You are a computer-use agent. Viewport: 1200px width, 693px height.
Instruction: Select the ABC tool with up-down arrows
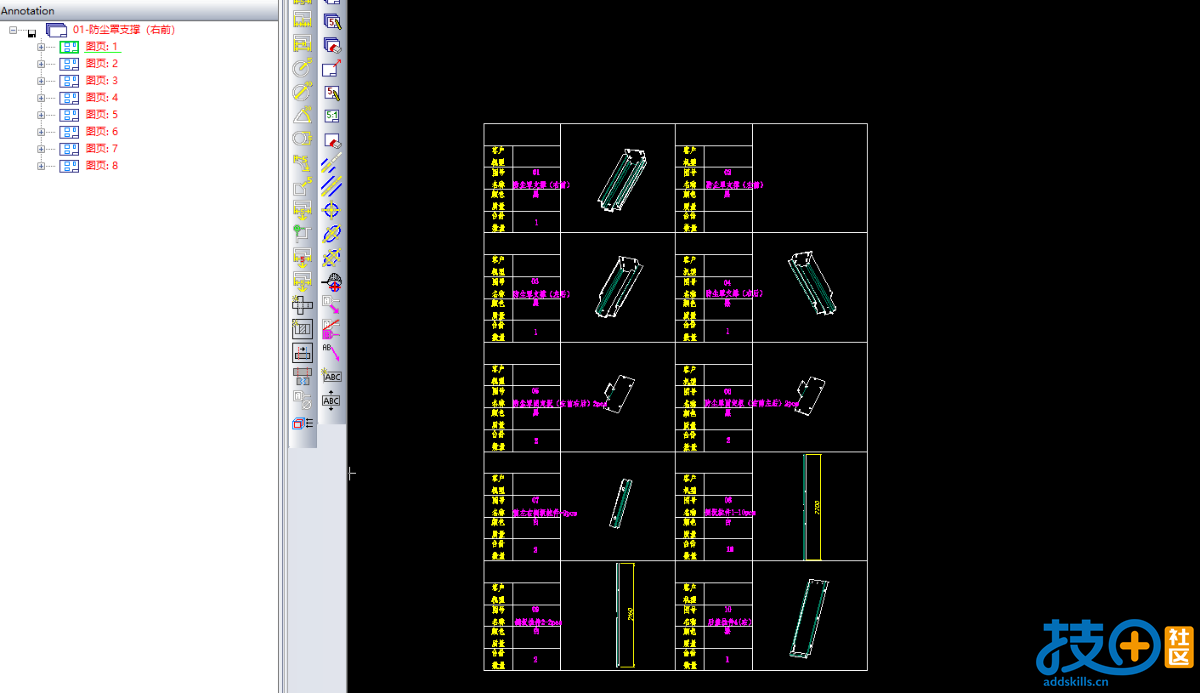click(x=333, y=400)
